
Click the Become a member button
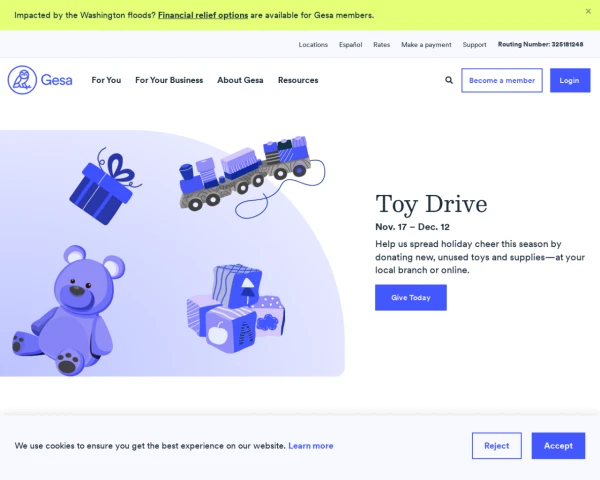coord(502,80)
